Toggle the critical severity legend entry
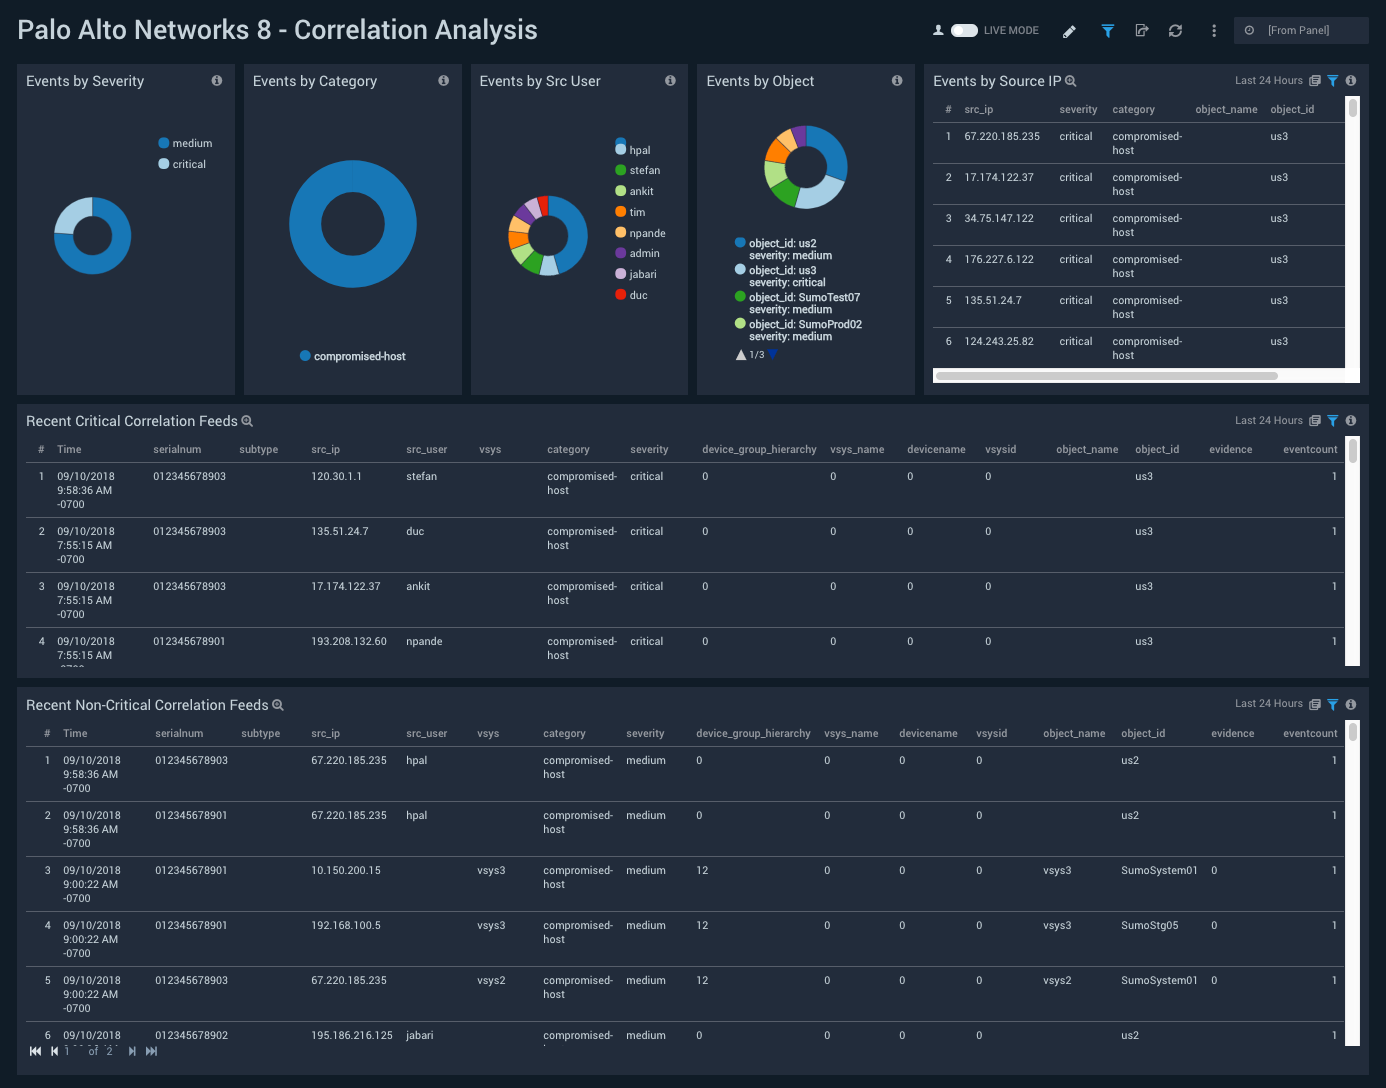 coord(183,164)
